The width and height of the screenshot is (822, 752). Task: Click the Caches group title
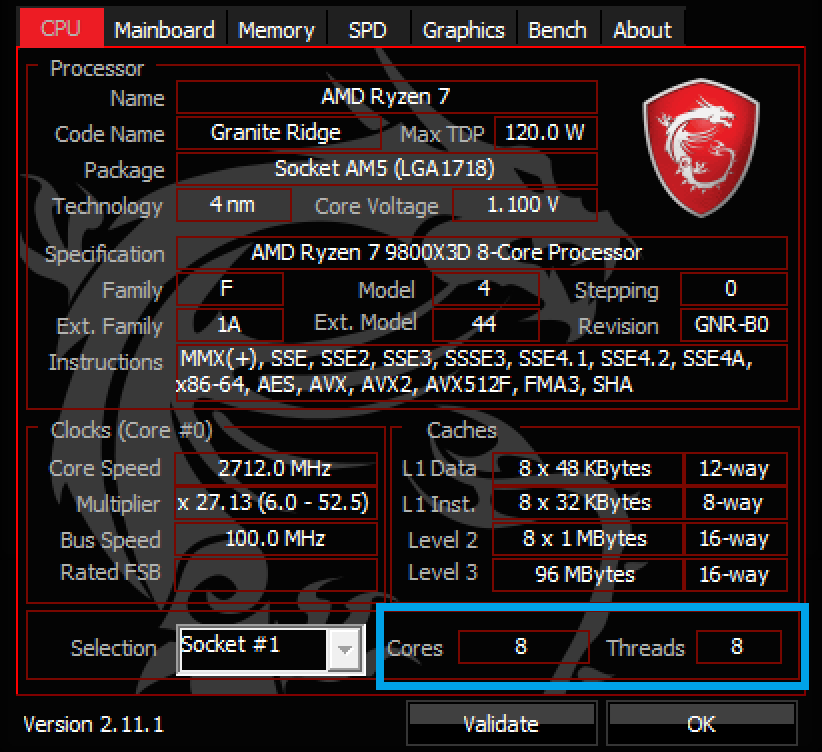click(462, 431)
